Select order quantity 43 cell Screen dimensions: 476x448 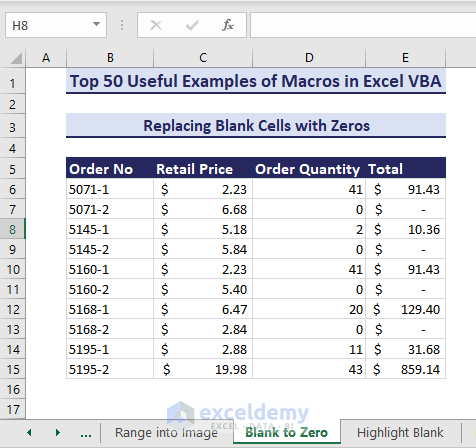[309, 369]
